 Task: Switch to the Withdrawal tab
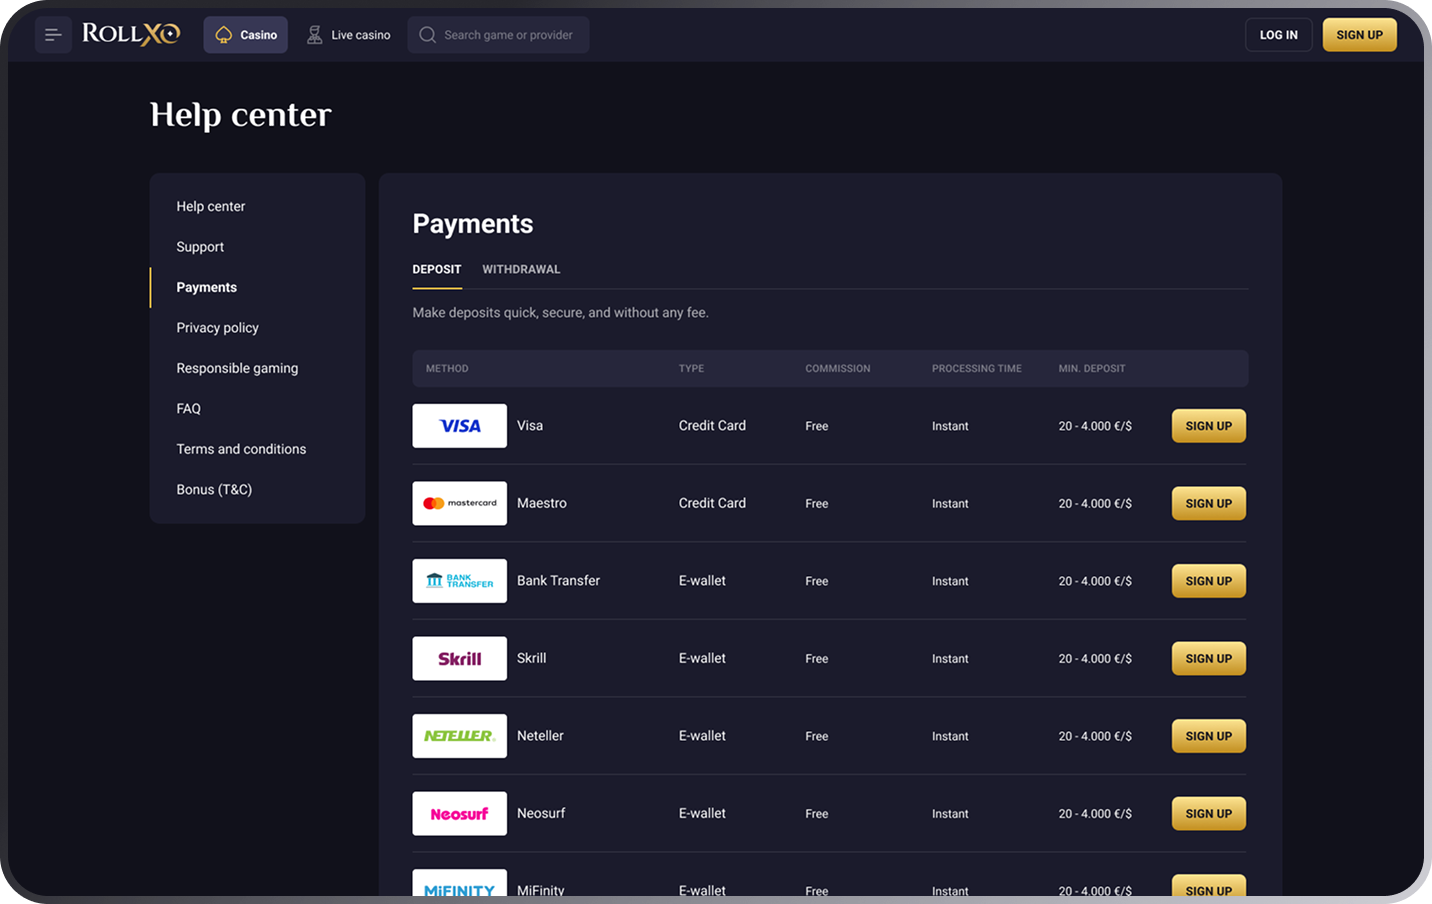pyautogui.click(x=521, y=269)
